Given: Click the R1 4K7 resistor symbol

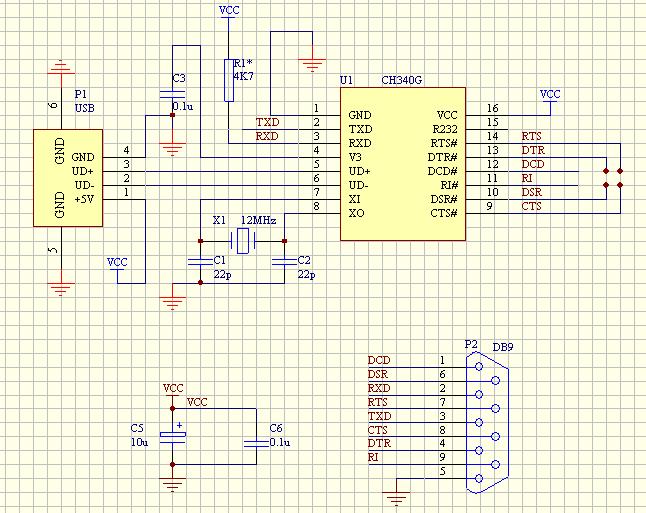Looking at the screenshot, I should tap(228, 80).
